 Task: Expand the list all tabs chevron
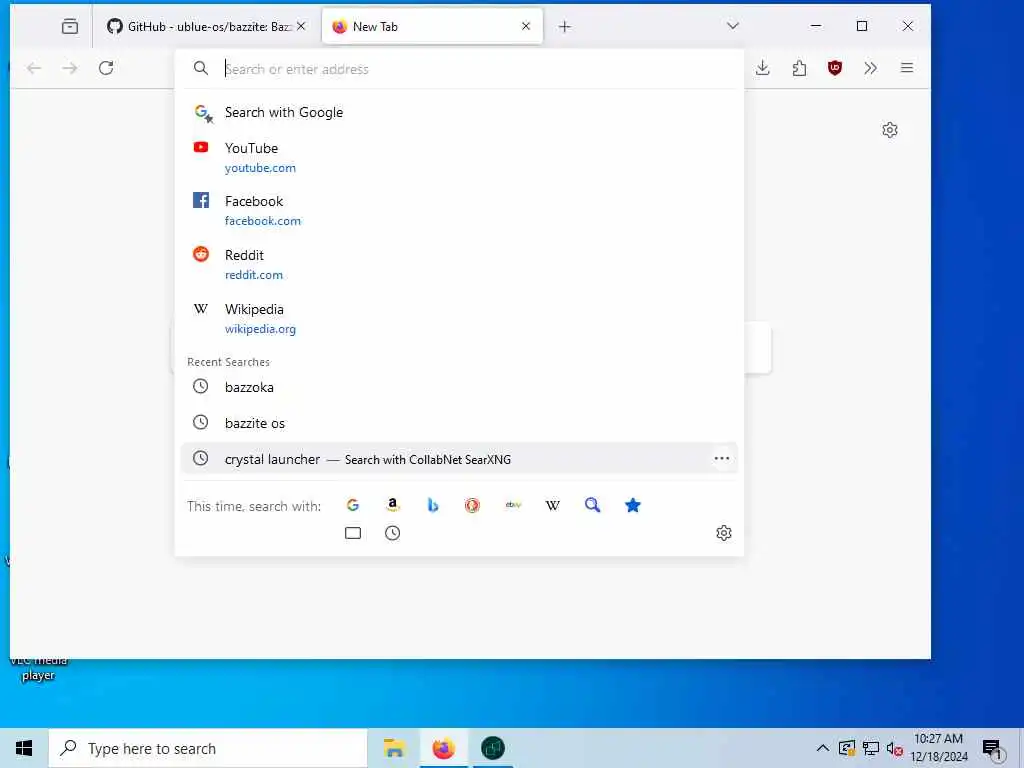(x=733, y=26)
